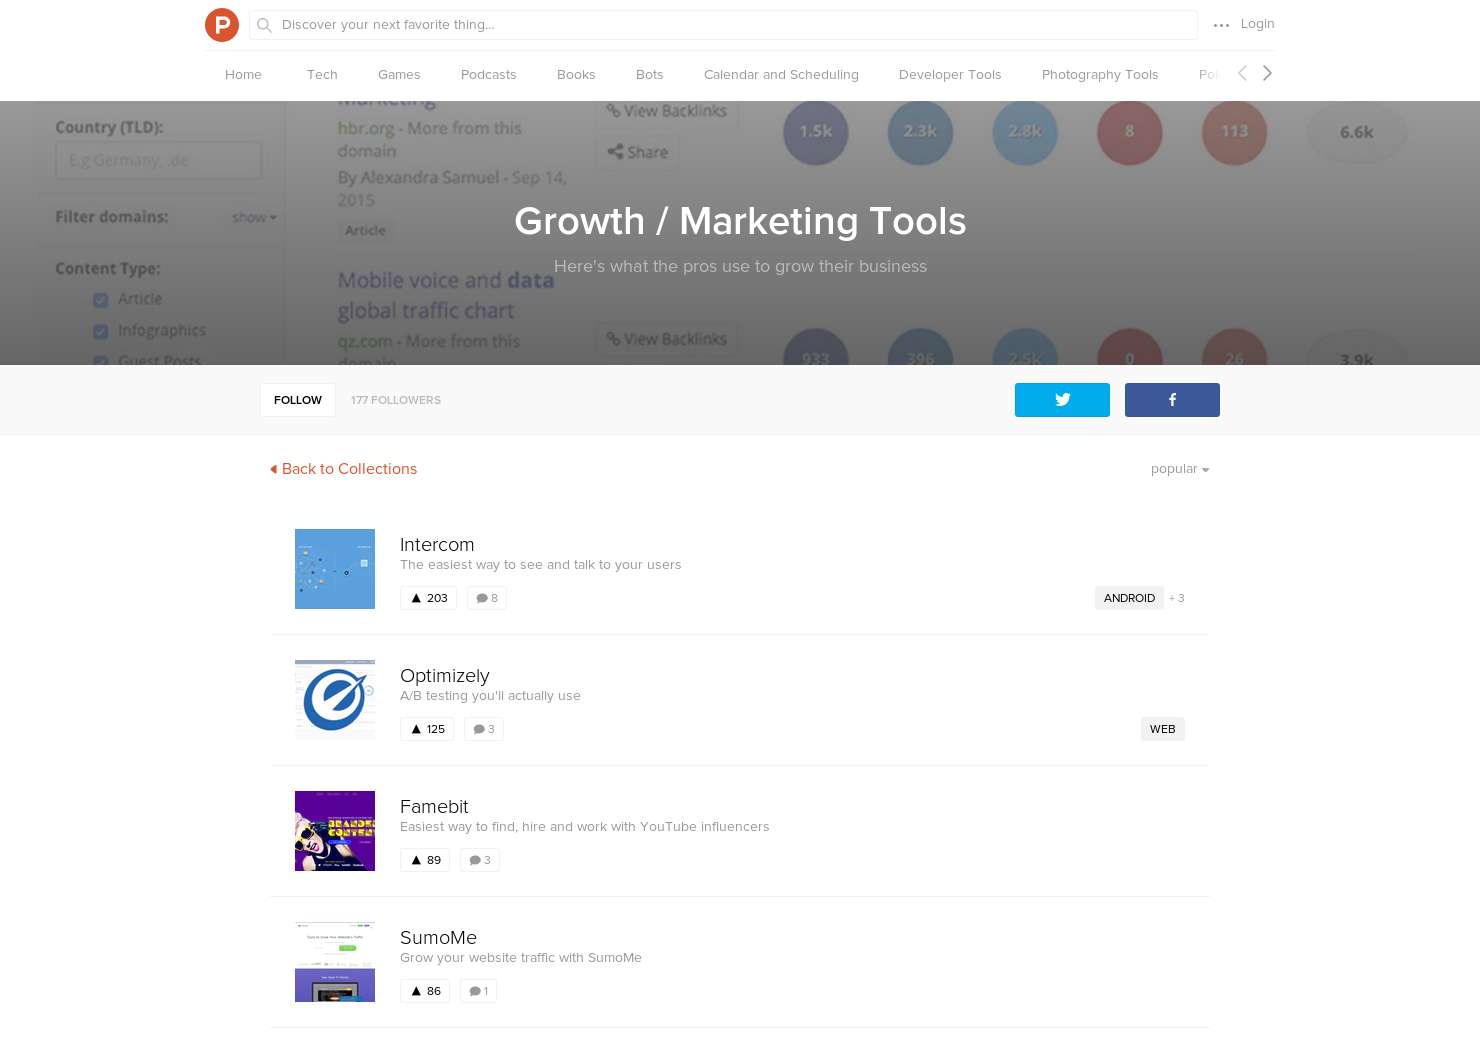Screen dimensions: 1480x1037
Task: Open the popular sort dropdown
Action: click(x=1178, y=468)
